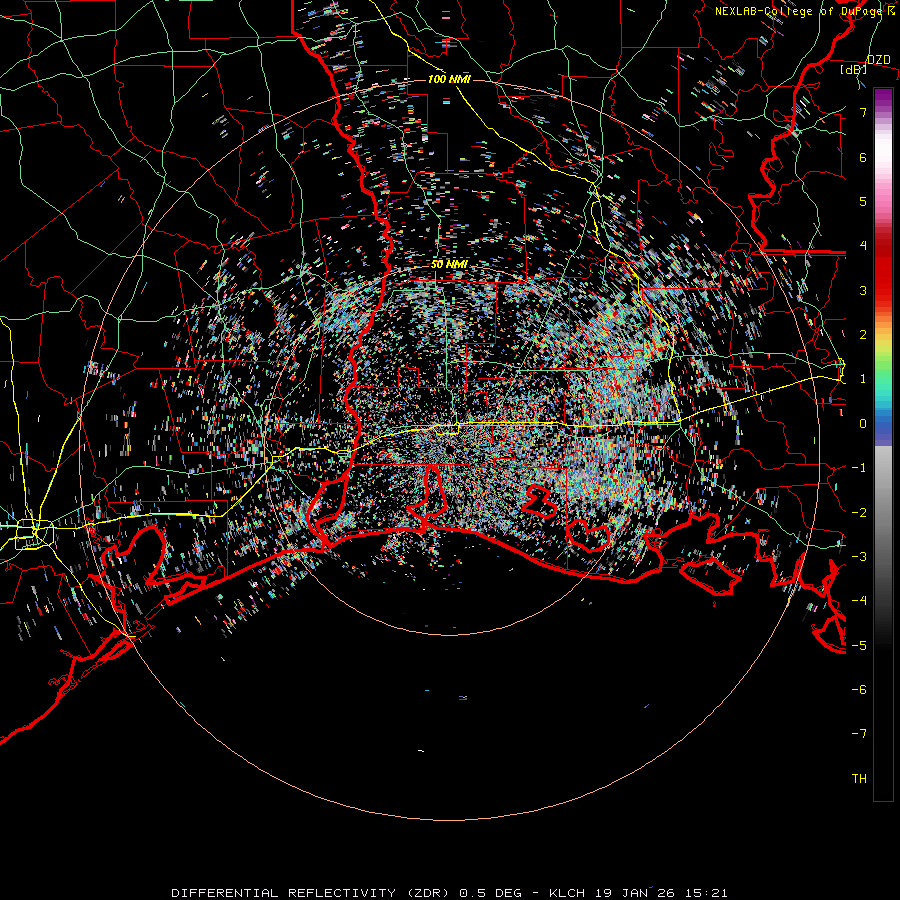Select the 3 value on the color scale
This screenshot has height=900, width=900.
863,290
